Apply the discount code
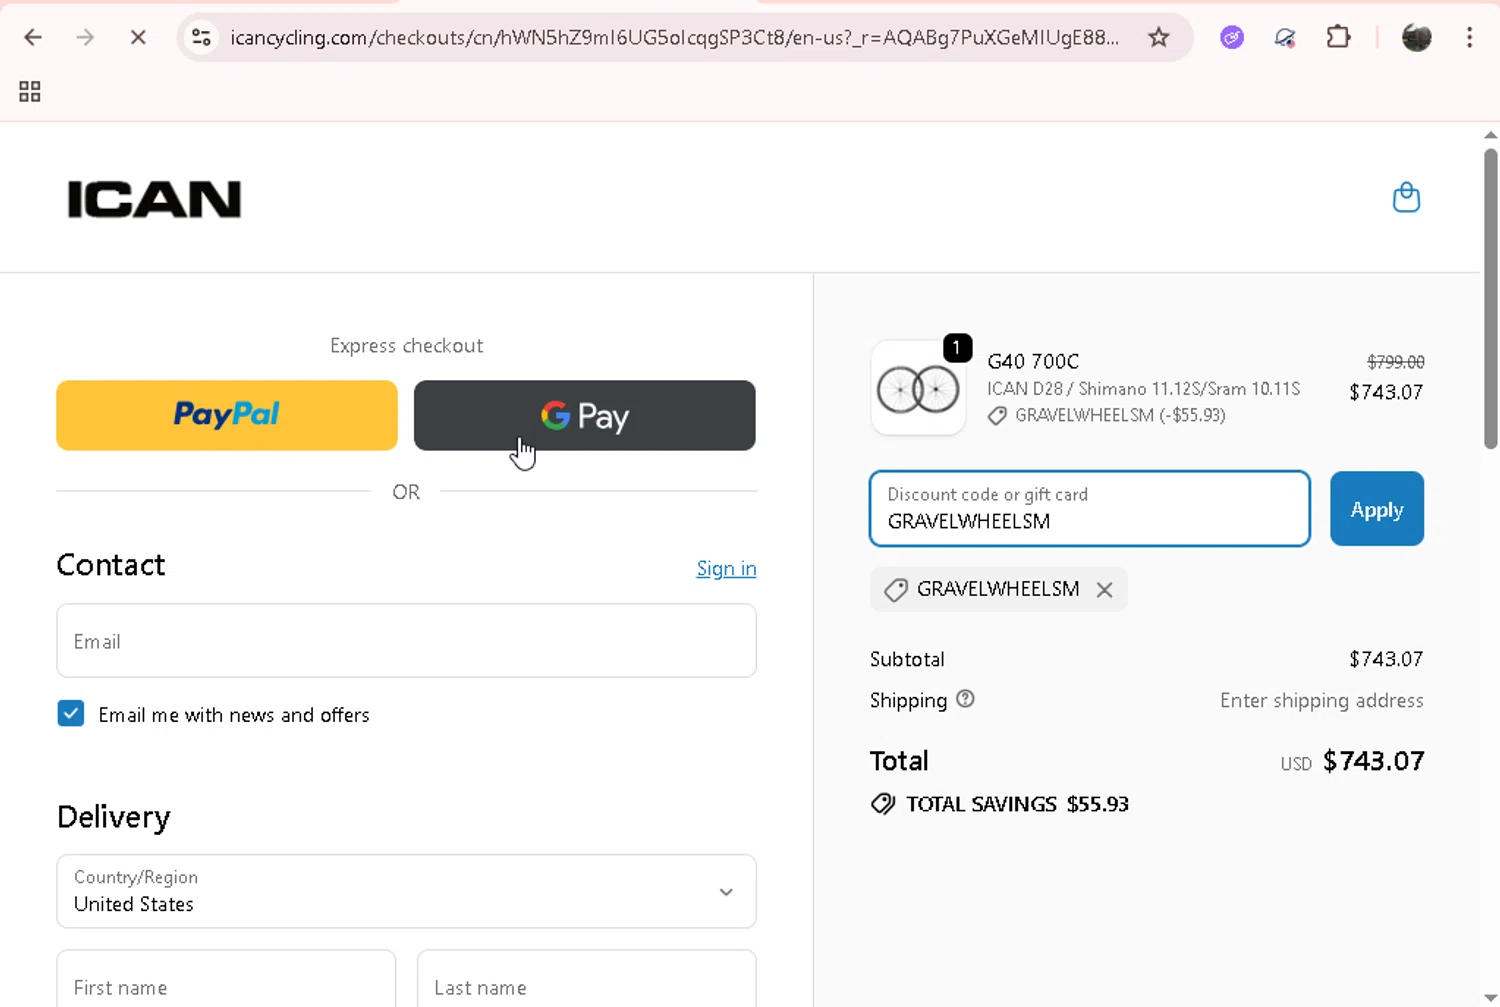Screen dimensions: 1500x1007 (x=1377, y=509)
